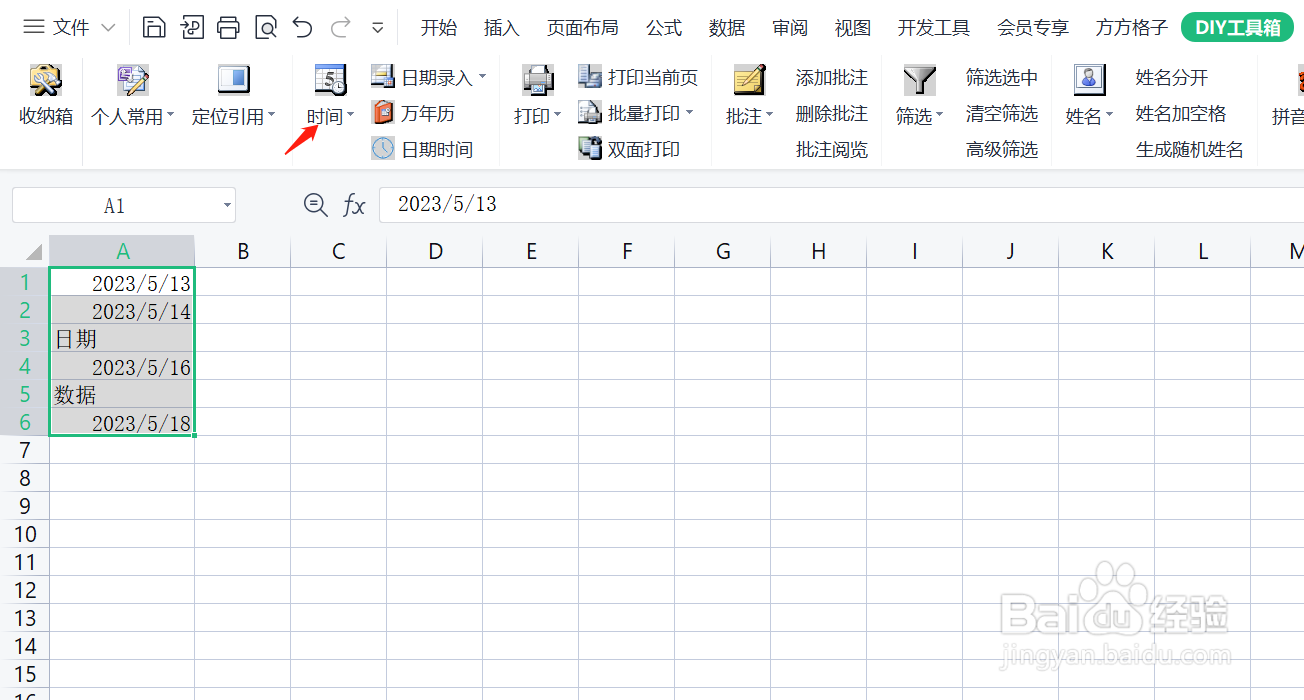The width and height of the screenshot is (1304, 700).
Task: Click 双面打印
Action: tap(629, 149)
